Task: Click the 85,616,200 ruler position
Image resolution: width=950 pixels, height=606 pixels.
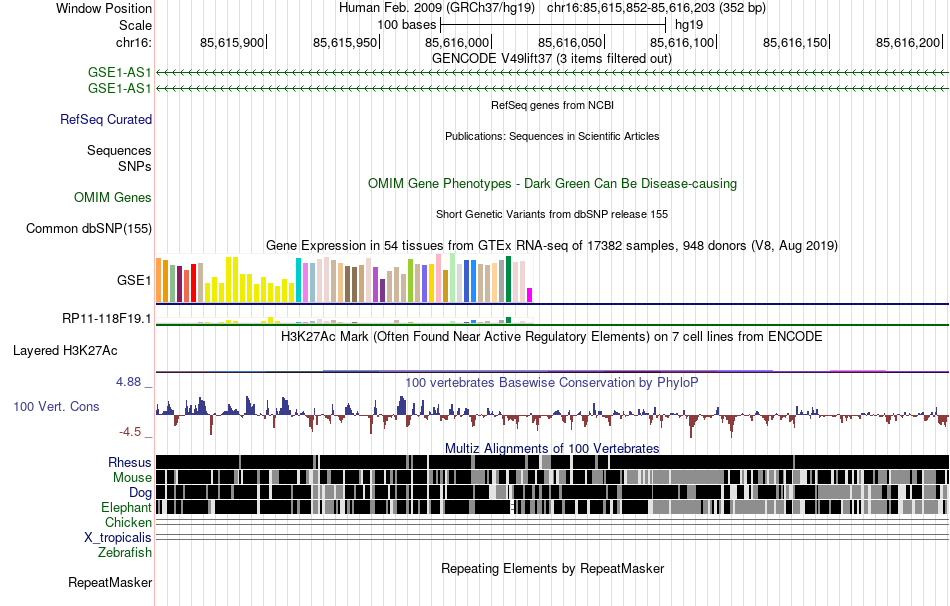Action: tap(908, 42)
